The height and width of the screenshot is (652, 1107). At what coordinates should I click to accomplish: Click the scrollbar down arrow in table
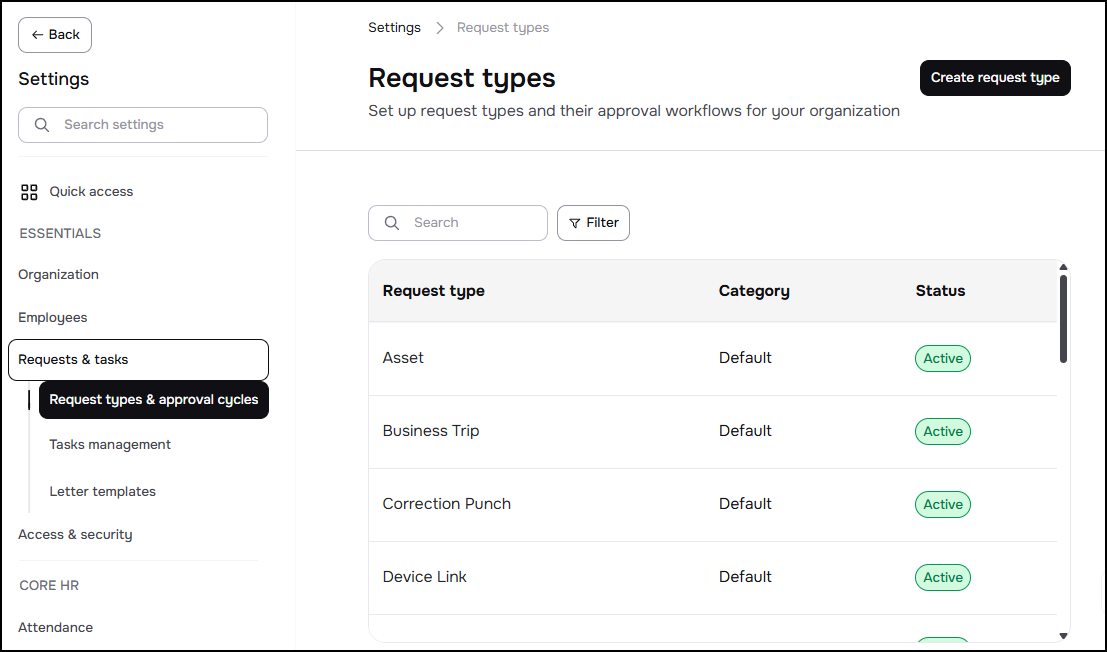click(x=1063, y=636)
